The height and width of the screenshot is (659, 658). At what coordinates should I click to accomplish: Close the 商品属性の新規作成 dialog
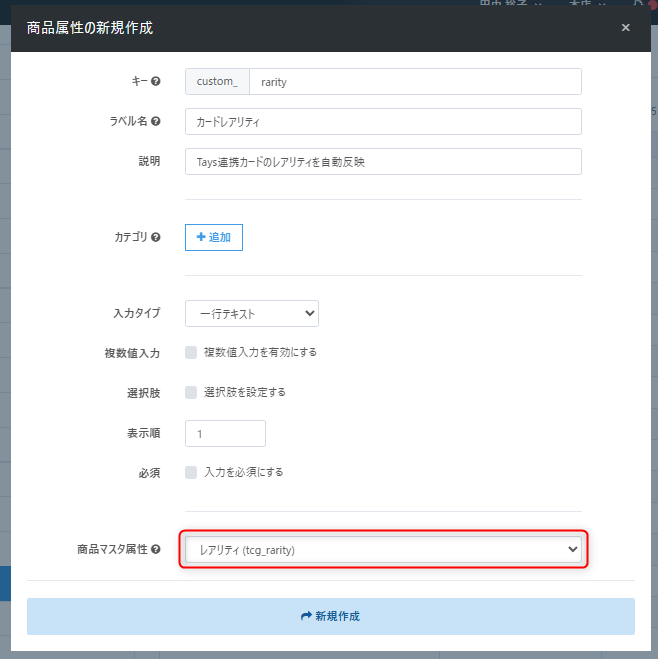coord(625,28)
